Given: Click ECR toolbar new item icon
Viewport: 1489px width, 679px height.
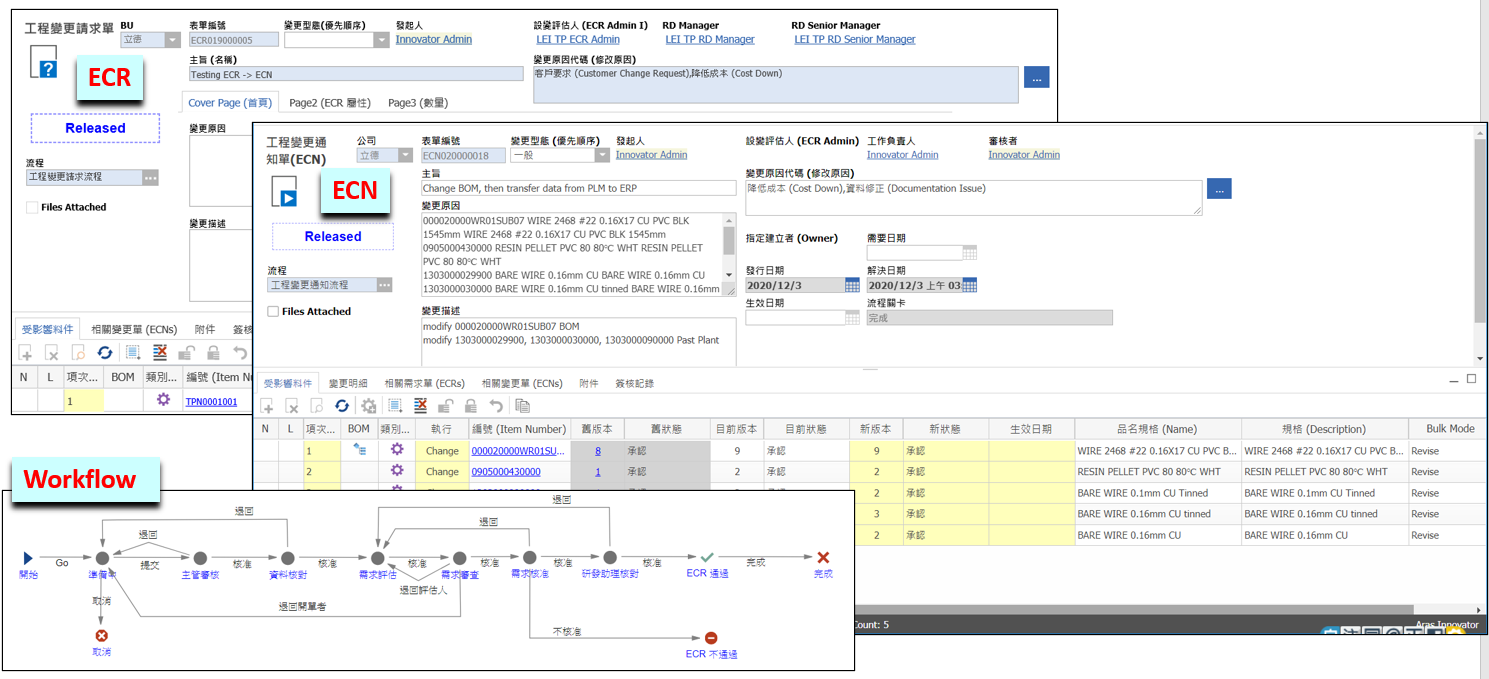Looking at the screenshot, I should point(26,353).
